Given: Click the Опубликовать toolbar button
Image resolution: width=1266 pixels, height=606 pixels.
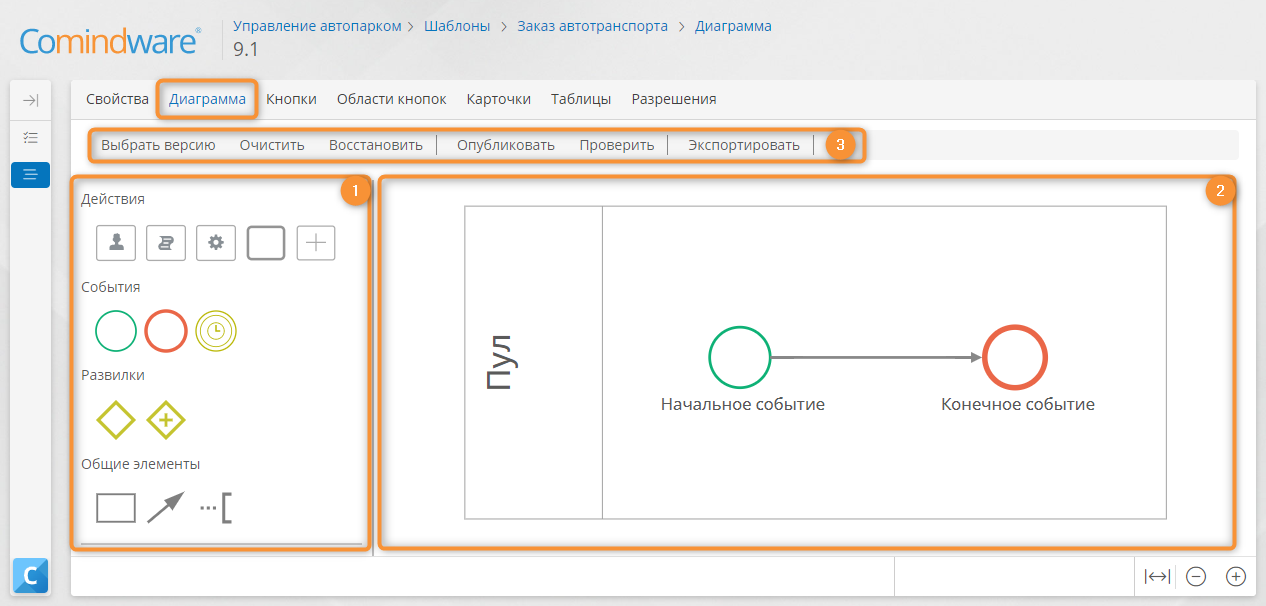Looking at the screenshot, I should [506, 145].
